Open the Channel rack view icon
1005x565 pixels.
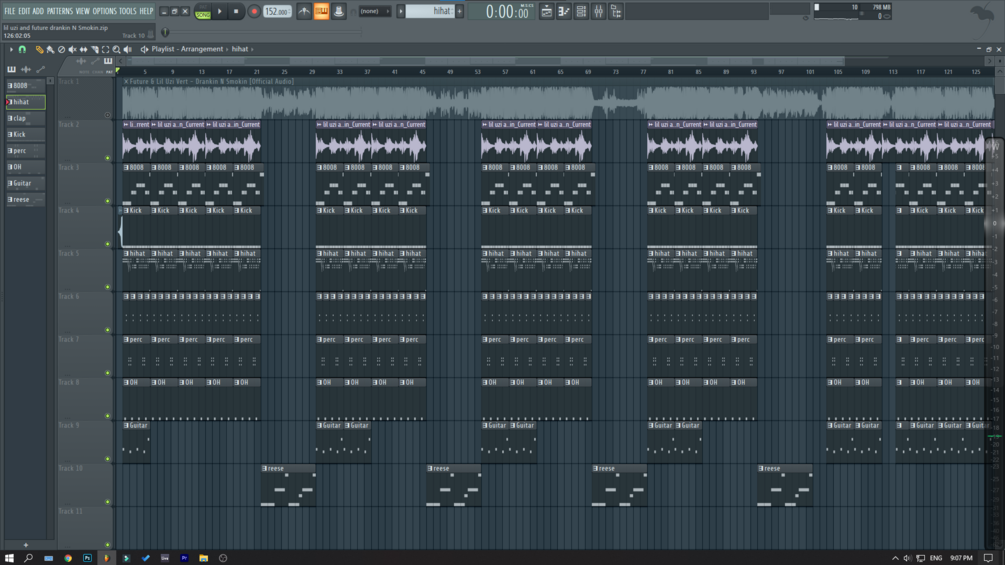[581, 11]
